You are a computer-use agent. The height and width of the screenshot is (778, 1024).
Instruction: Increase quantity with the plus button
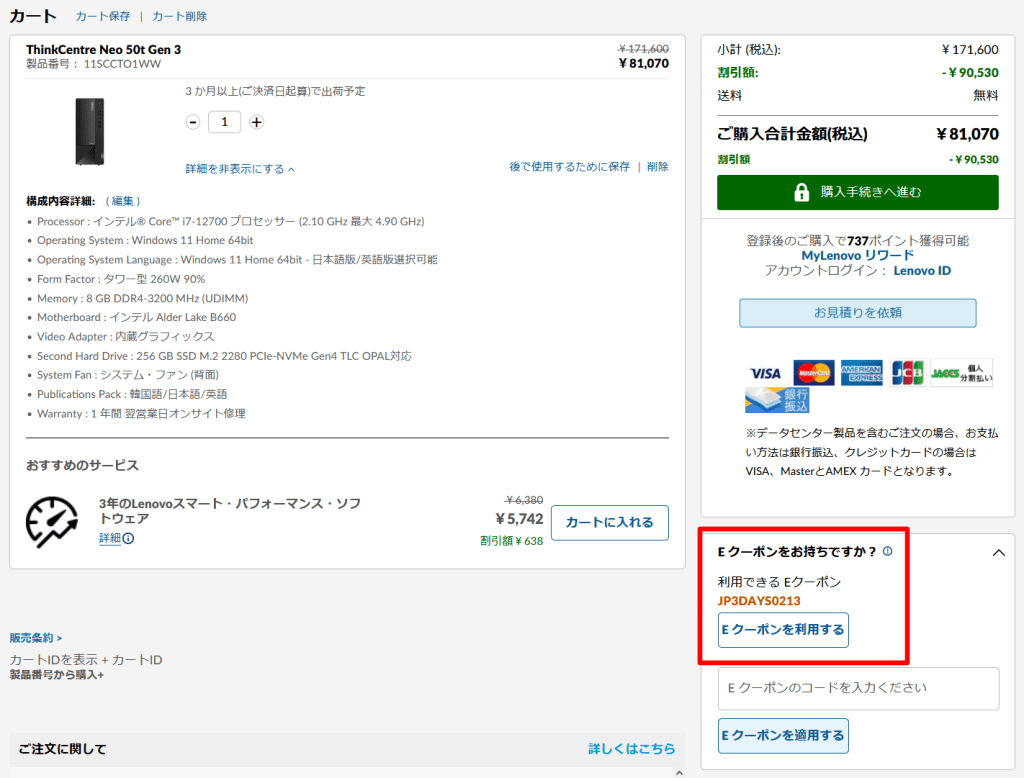point(256,122)
